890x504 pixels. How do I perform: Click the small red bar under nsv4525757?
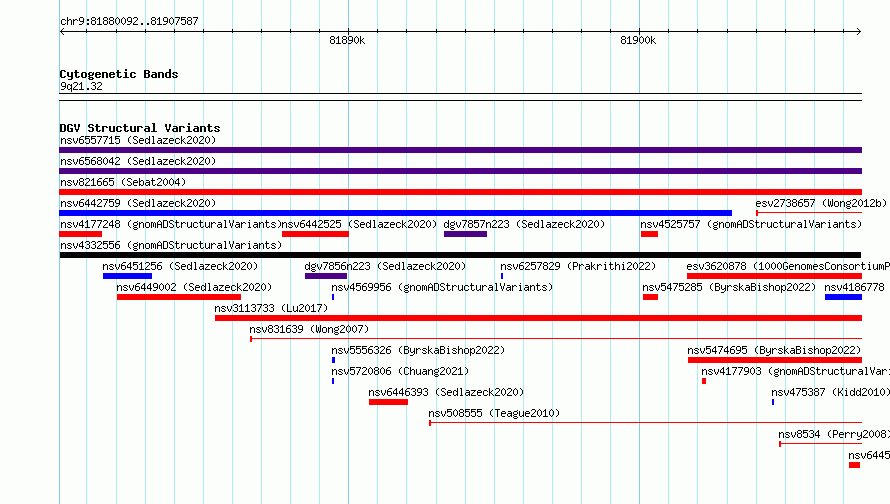click(649, 234)
